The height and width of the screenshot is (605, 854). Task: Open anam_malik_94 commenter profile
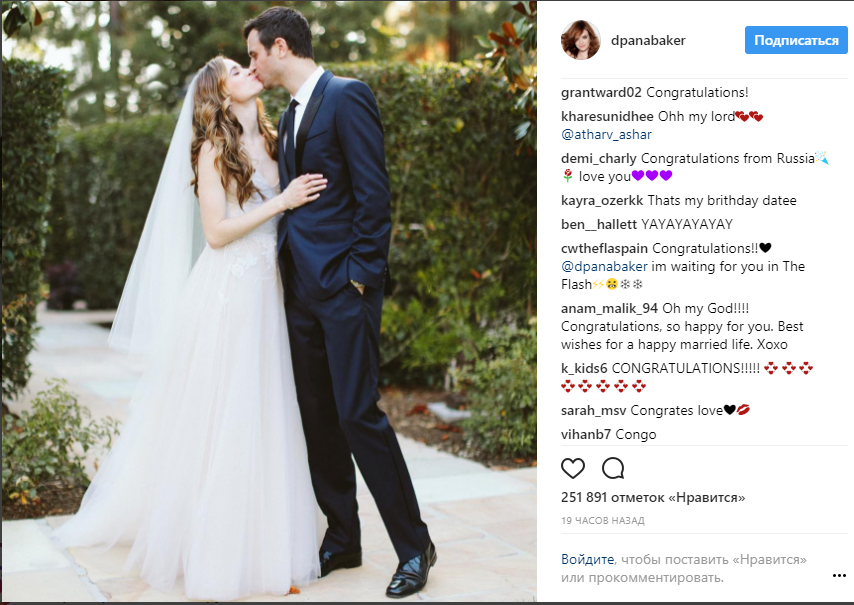point(609,309)
